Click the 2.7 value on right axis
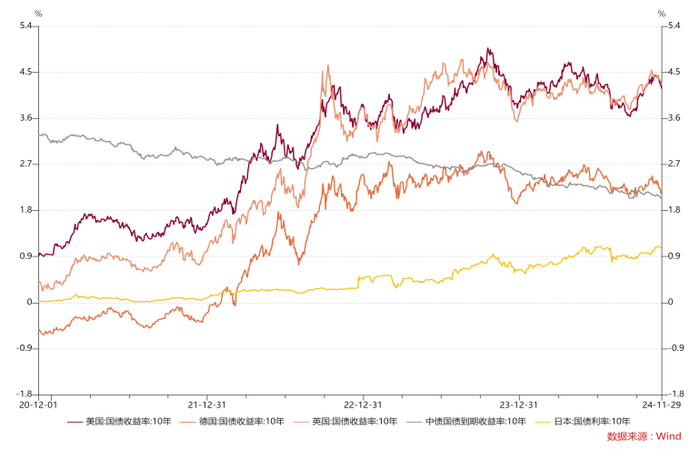Viewport: 700px width, 450px height. (x=674, y=164)
